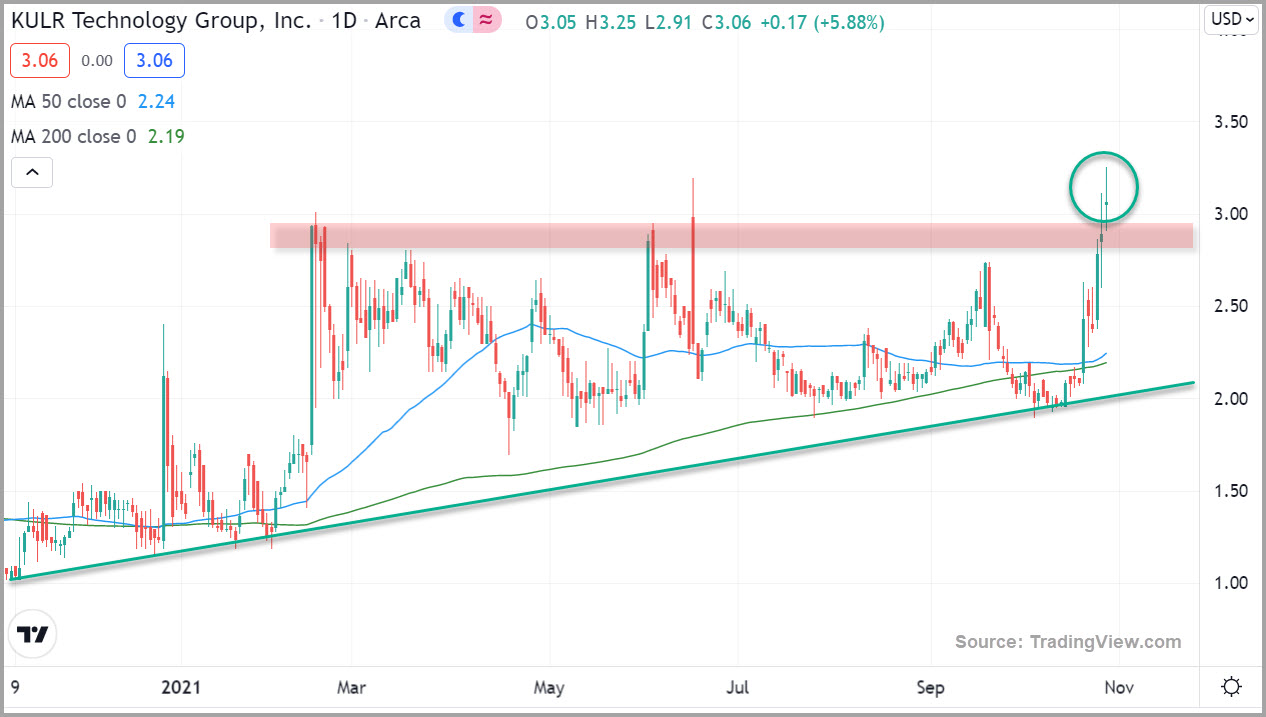Click the blue 3.06 buy price box
This screenshot has width=1266, height=717.
[x=154, y=61]
